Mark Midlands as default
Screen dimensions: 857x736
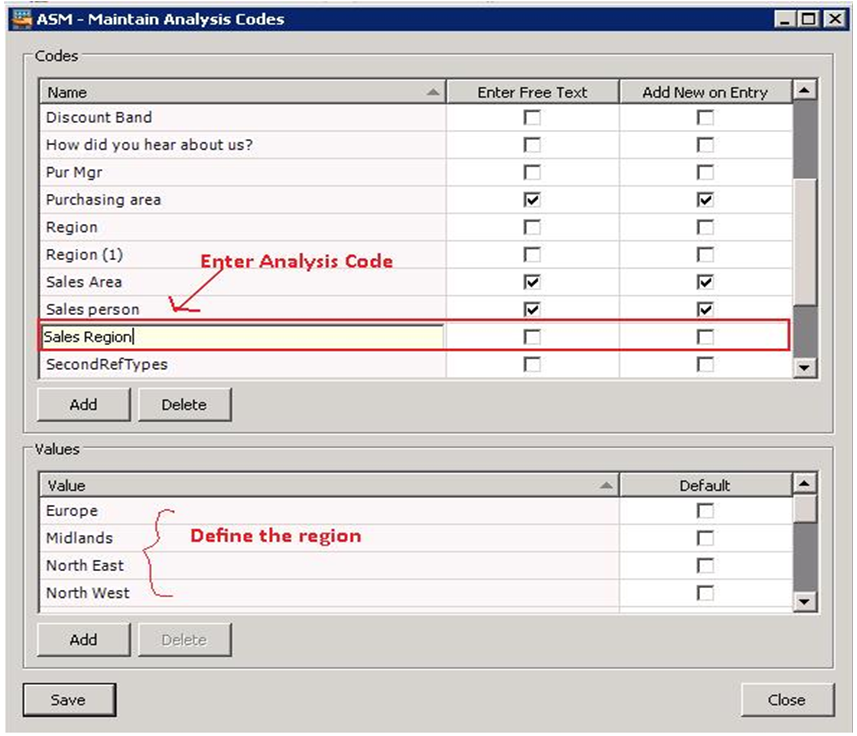pyautogui.click(x=705, y=538)
